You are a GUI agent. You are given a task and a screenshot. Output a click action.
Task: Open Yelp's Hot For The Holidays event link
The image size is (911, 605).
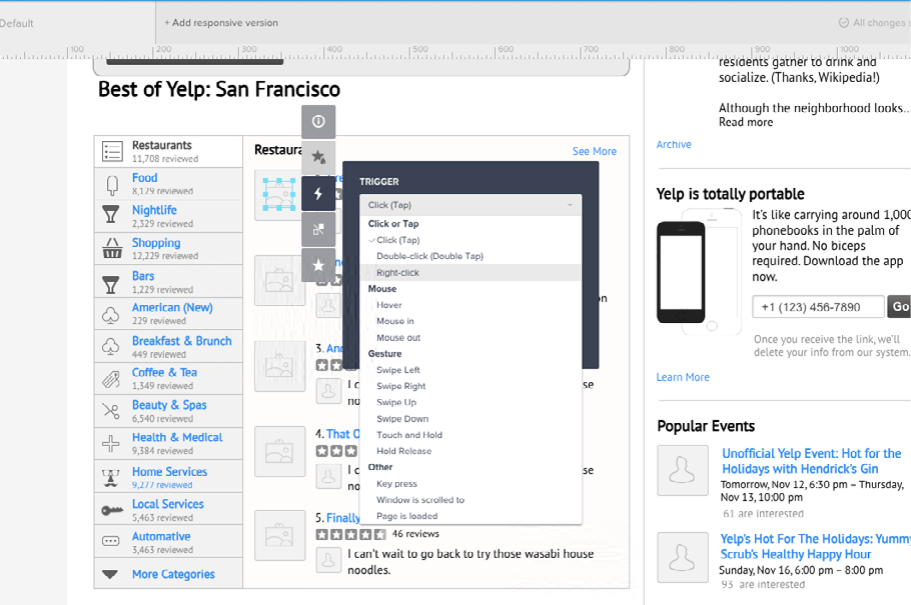(815, 546)
